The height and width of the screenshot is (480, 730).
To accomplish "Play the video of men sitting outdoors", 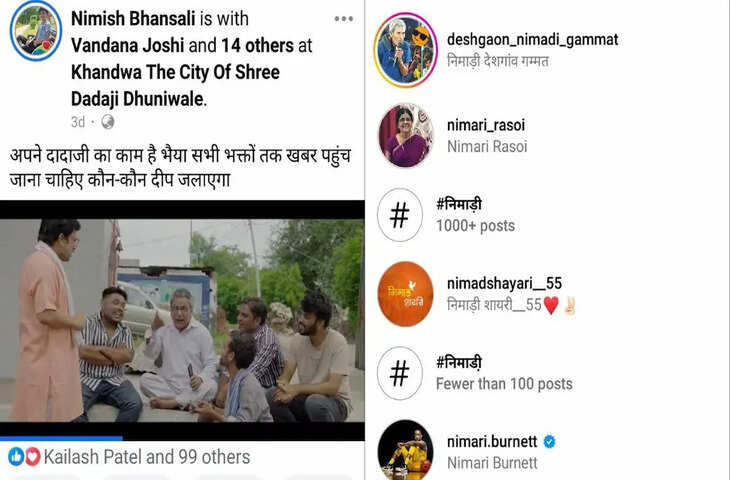I will [x=182, y=321].
